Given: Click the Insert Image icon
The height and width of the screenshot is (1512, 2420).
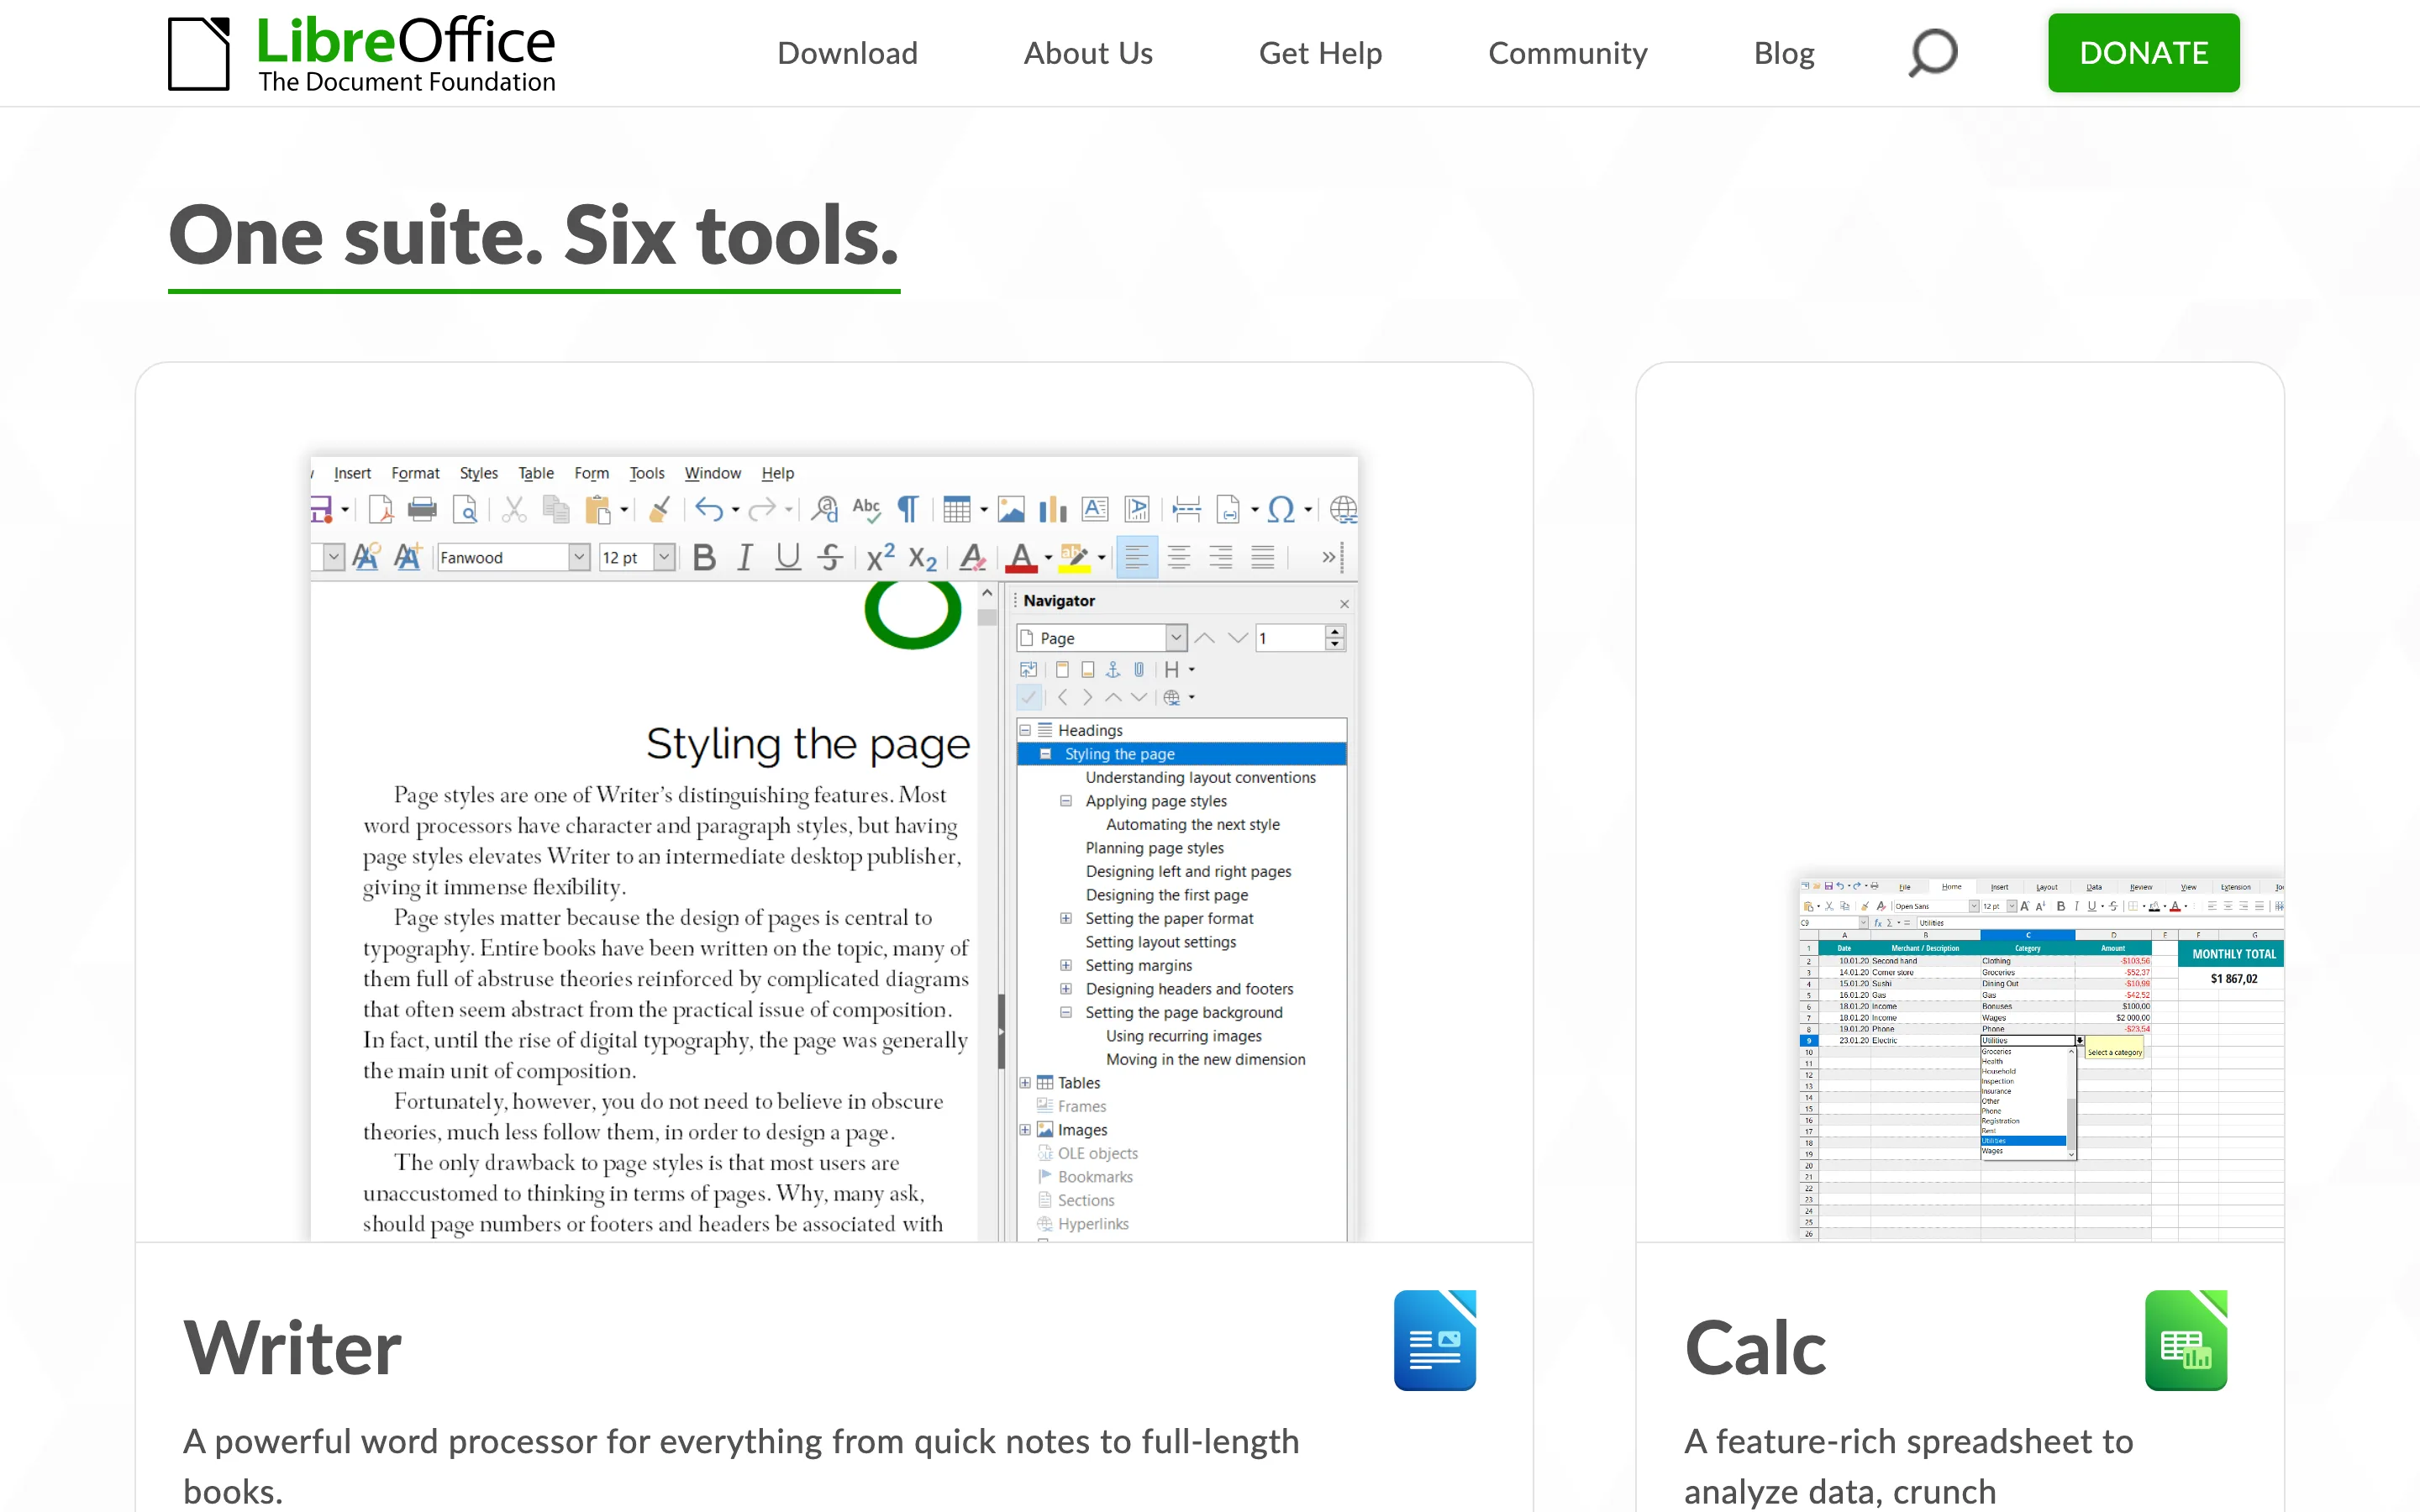Looking at the screenshot, I should point(1011,510).
